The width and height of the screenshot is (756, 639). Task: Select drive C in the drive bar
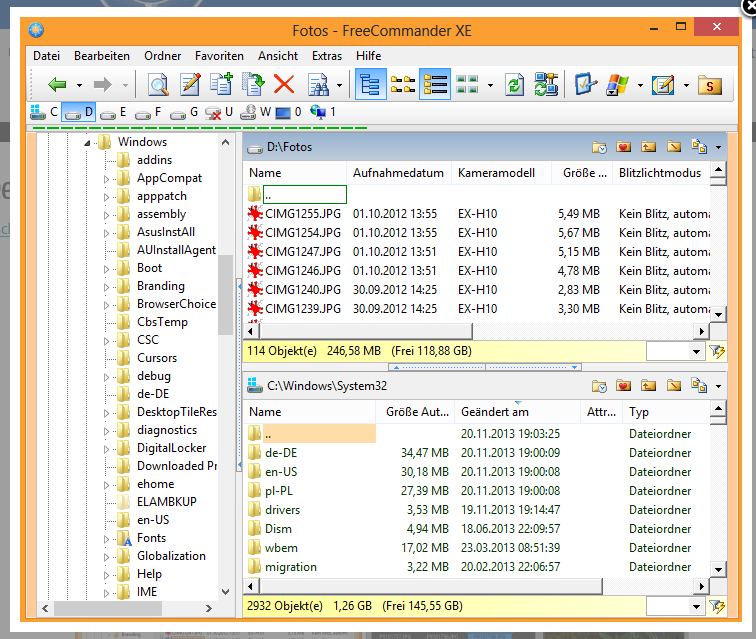point(44,112)
